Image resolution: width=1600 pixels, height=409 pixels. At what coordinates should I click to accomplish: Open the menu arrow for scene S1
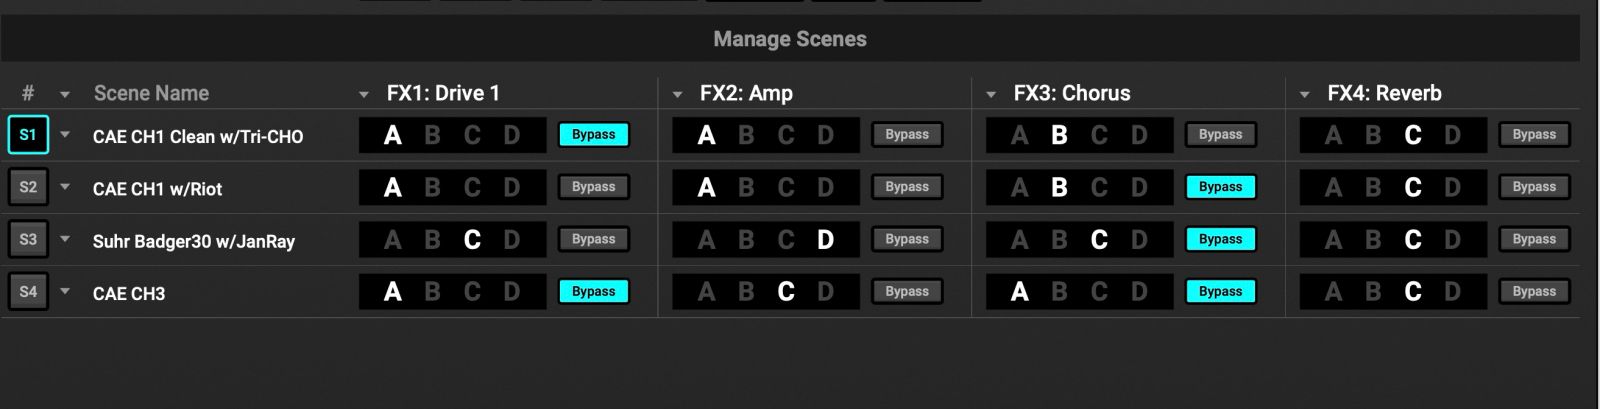point(65,134)
